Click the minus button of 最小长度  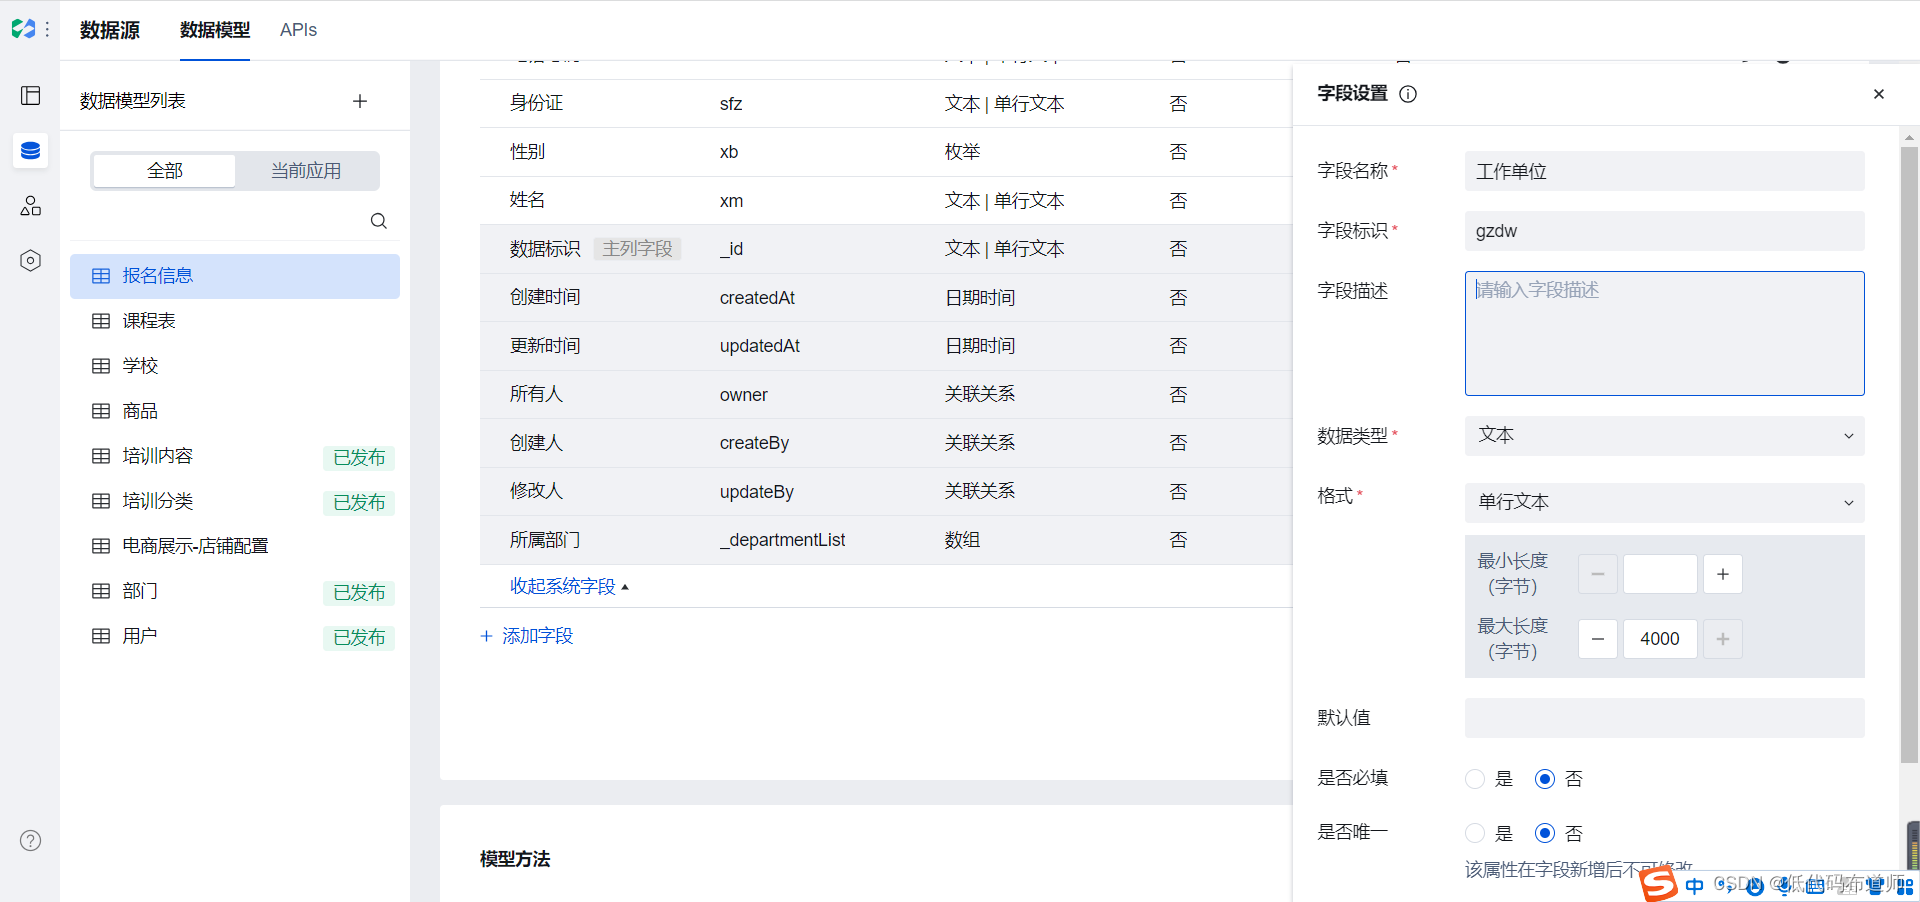pyautogui.click(x=1598, y=574)
